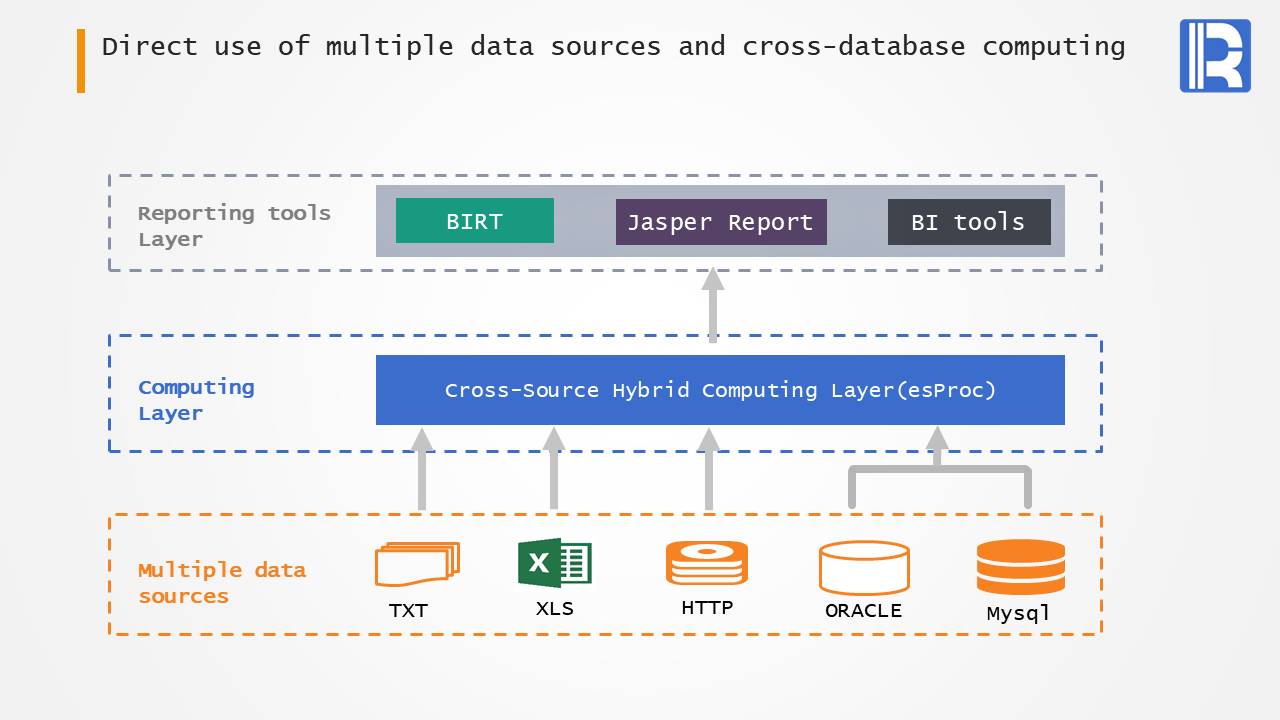Click the dark BI tools box
The height and width of the screenshot is (720, 1280).
(x=968, y=222)
